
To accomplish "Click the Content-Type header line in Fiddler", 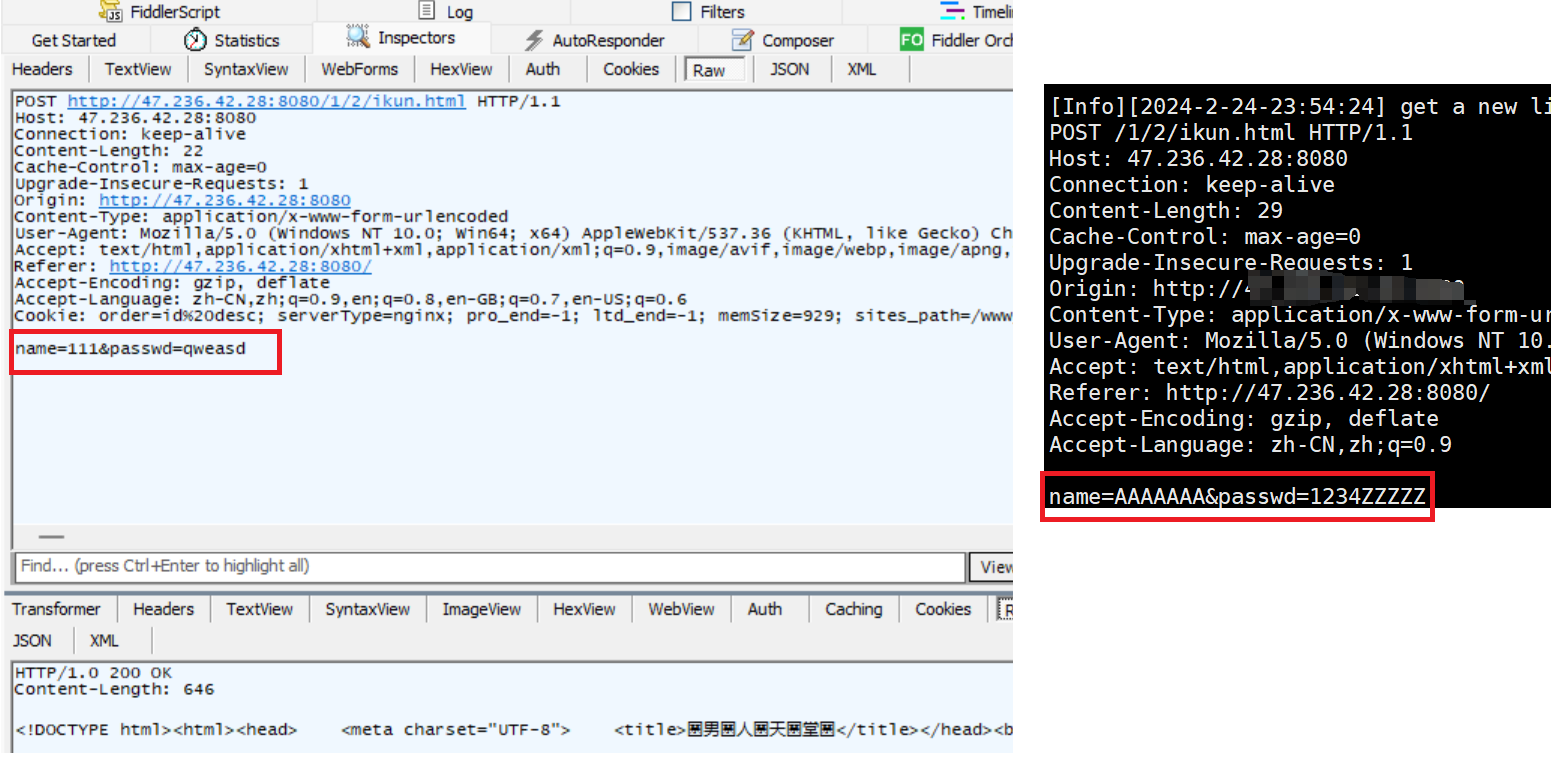I will [x=261, y=217].
